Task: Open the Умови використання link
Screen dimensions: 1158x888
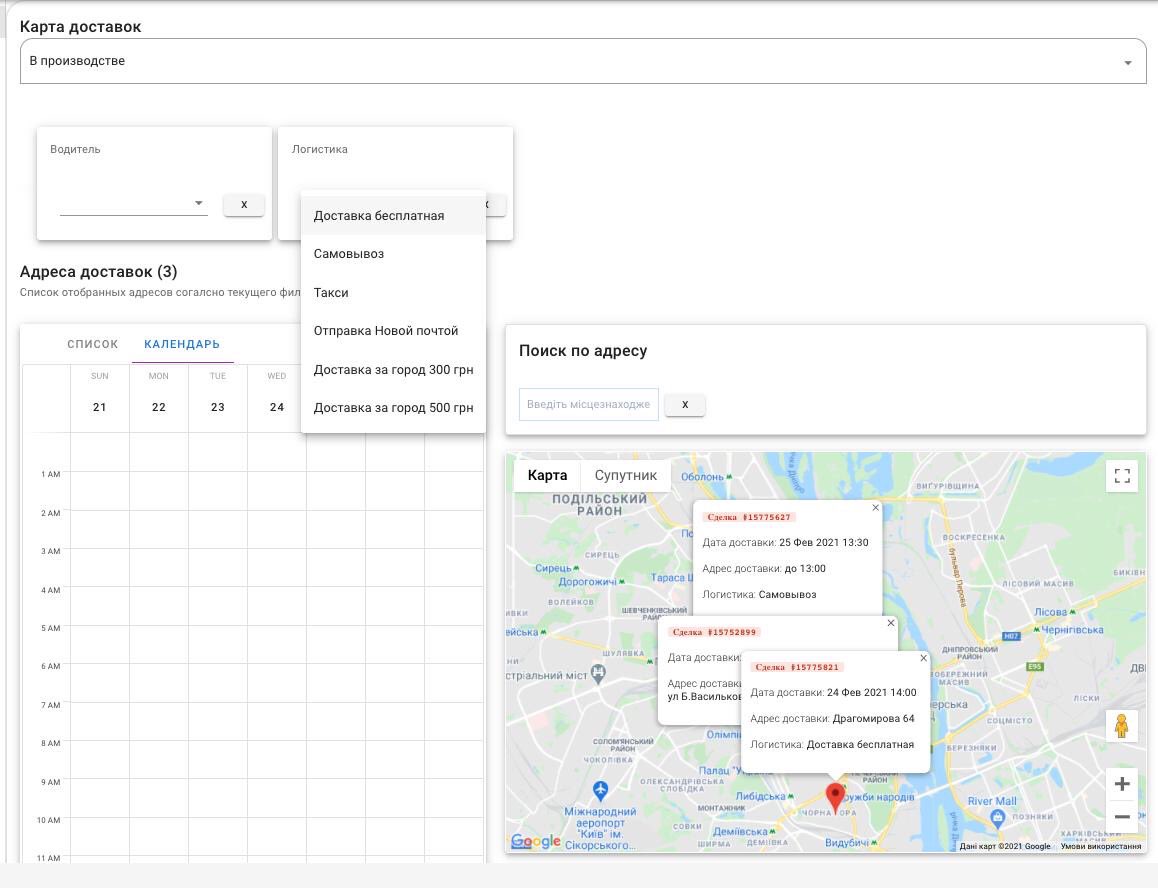Action: click(1100, 846)
